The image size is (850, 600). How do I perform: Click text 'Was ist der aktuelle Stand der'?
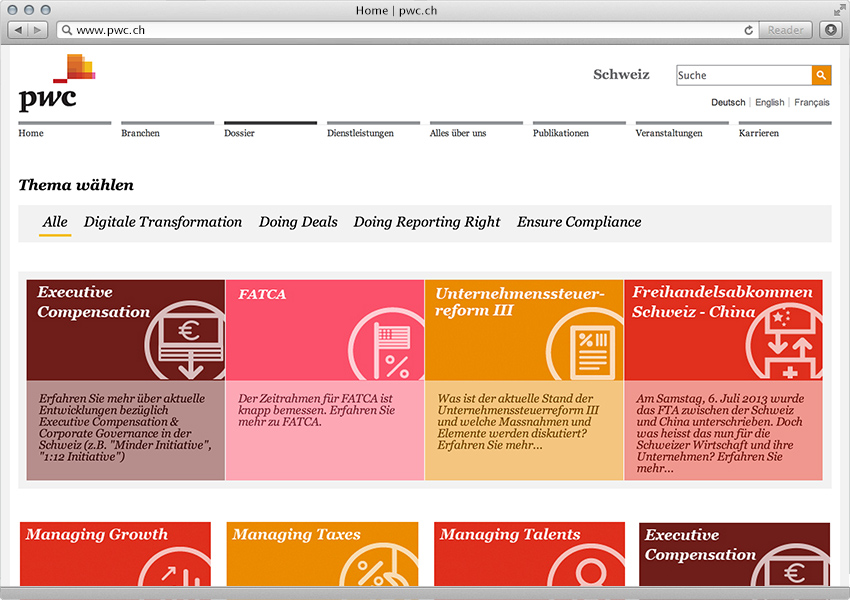click(515, 398)
